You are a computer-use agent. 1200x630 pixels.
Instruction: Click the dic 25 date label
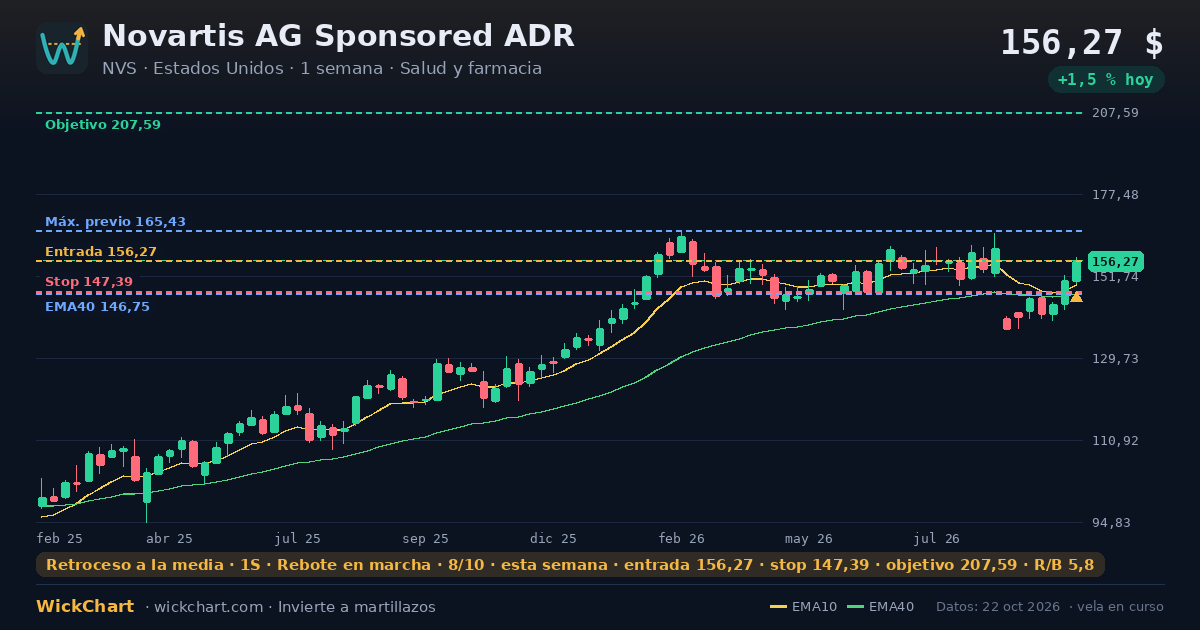554,539
